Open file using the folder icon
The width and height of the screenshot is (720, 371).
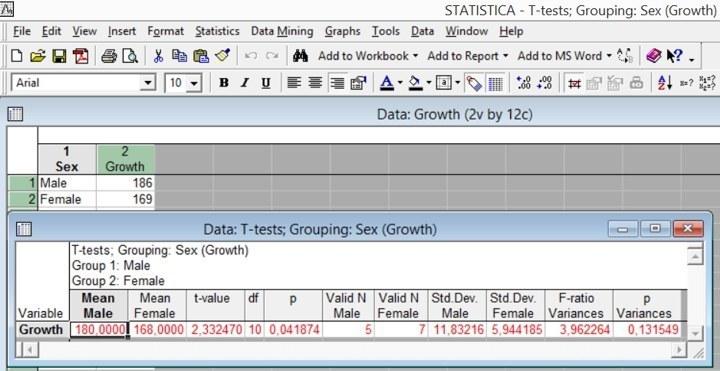tap(38, 56)
